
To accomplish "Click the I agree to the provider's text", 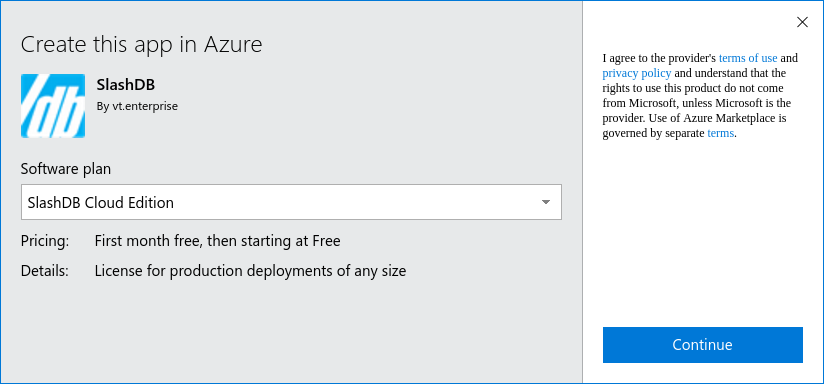I will [660, 58].
